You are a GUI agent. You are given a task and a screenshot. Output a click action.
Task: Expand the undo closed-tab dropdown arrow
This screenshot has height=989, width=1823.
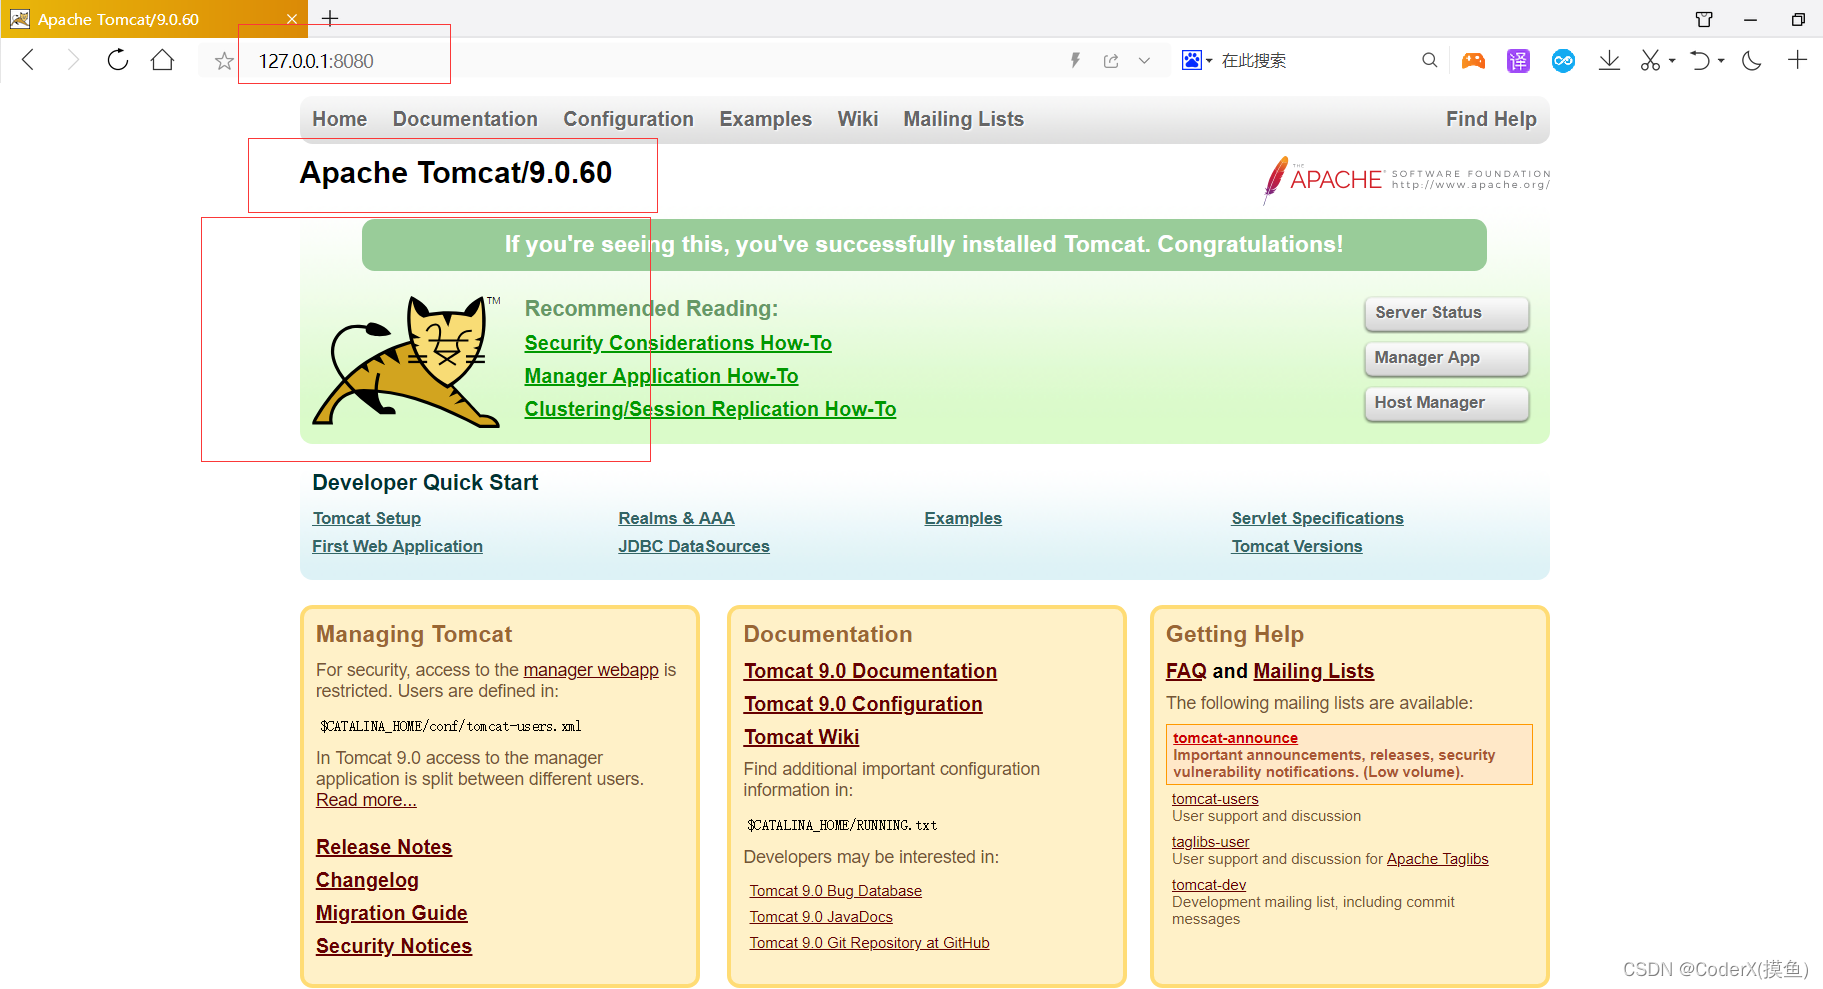coord(1721,61)
